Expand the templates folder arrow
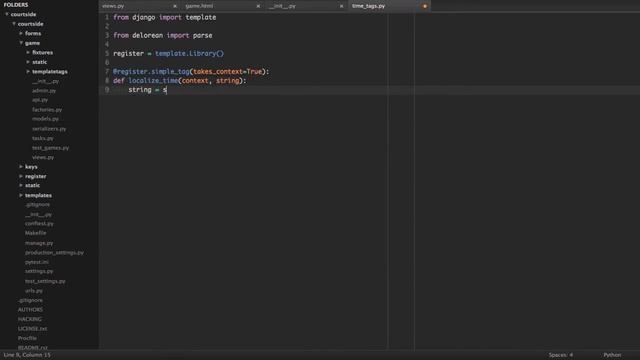The image size is (640, 360). (x=21, y=195)
